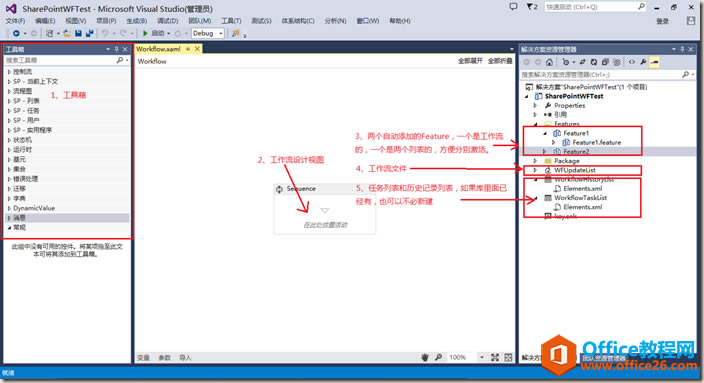Click the magnifier zoom icon in designer footer
The image size is (704, 383).
point(438,357)
